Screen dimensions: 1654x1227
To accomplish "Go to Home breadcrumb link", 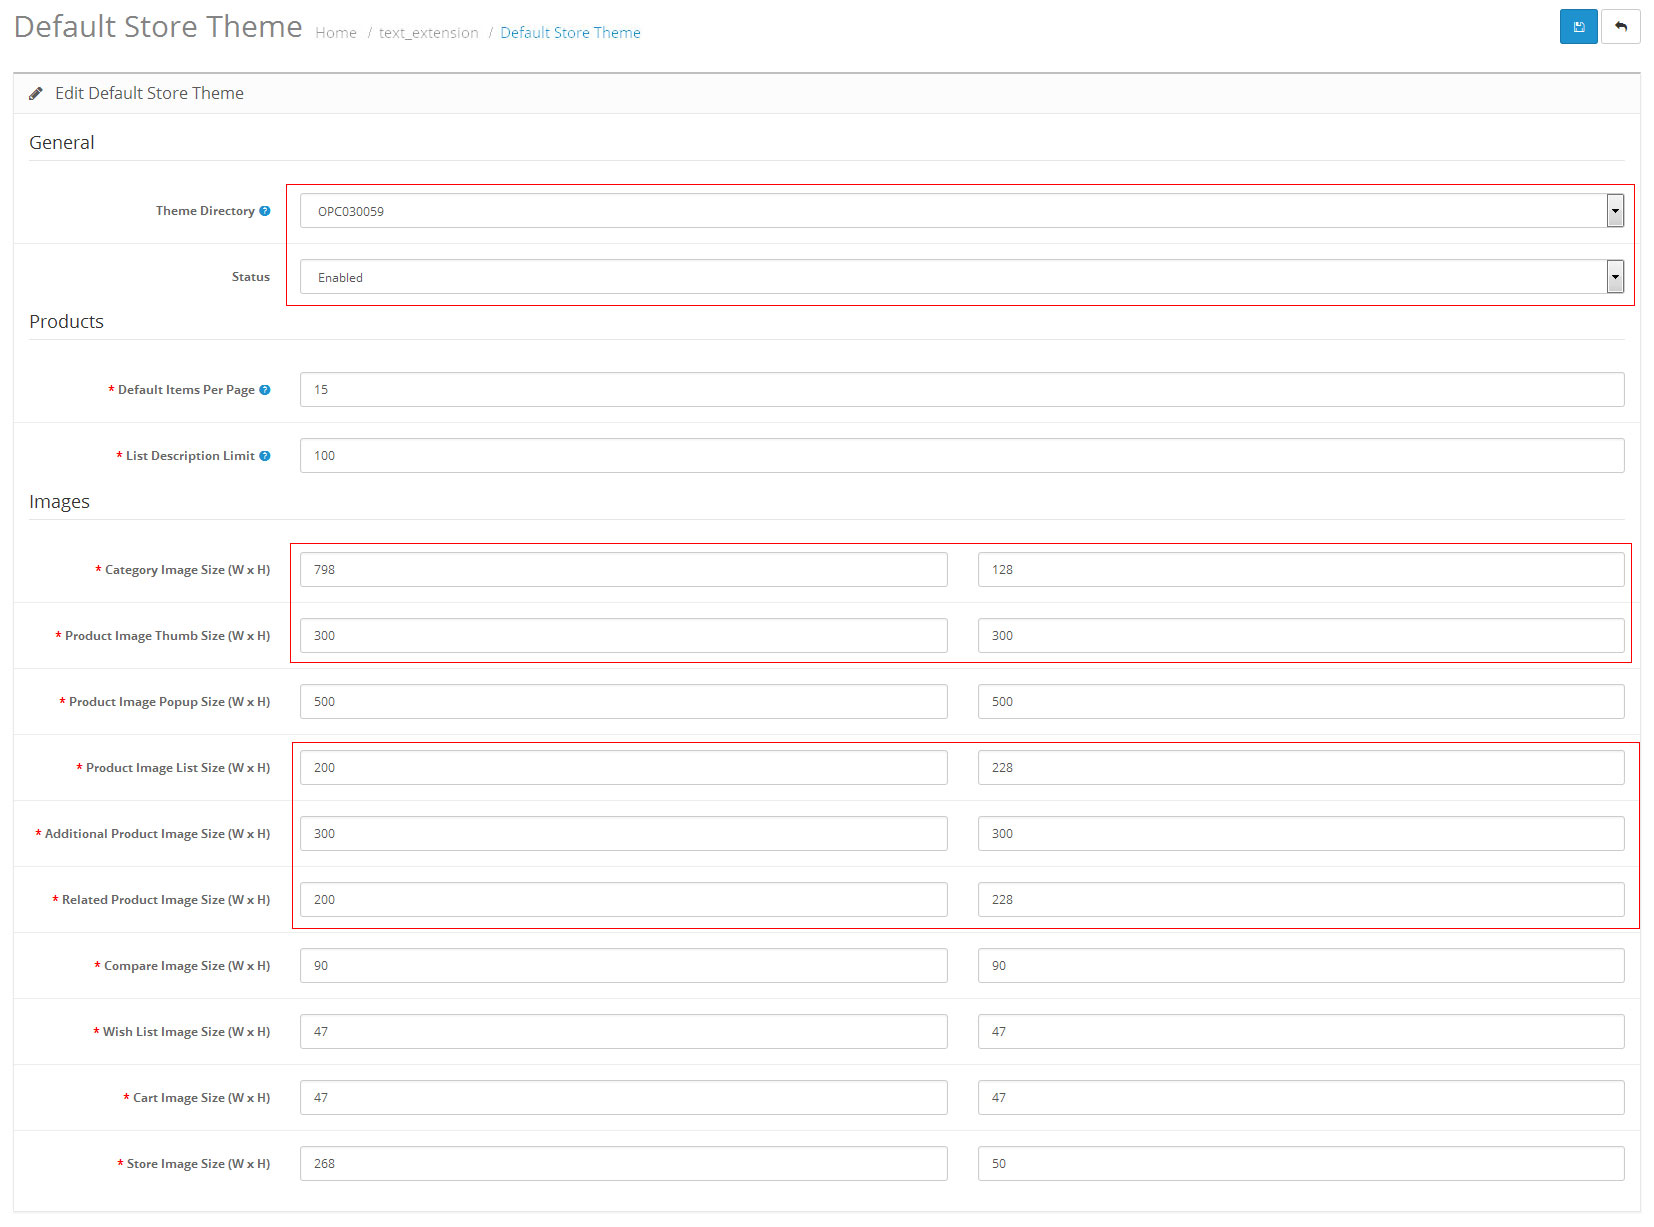I will pyautogui.click(x=335, y=33).
